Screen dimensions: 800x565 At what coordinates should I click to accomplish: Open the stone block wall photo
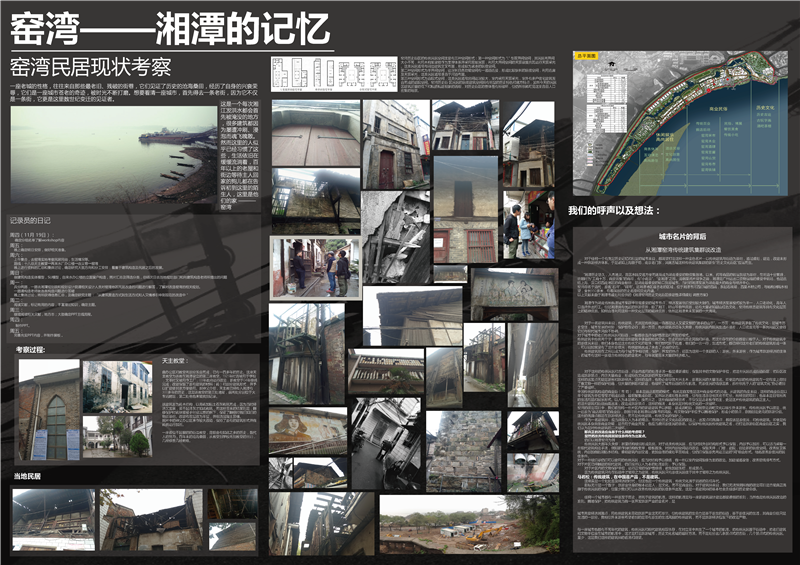pos(464,451)
